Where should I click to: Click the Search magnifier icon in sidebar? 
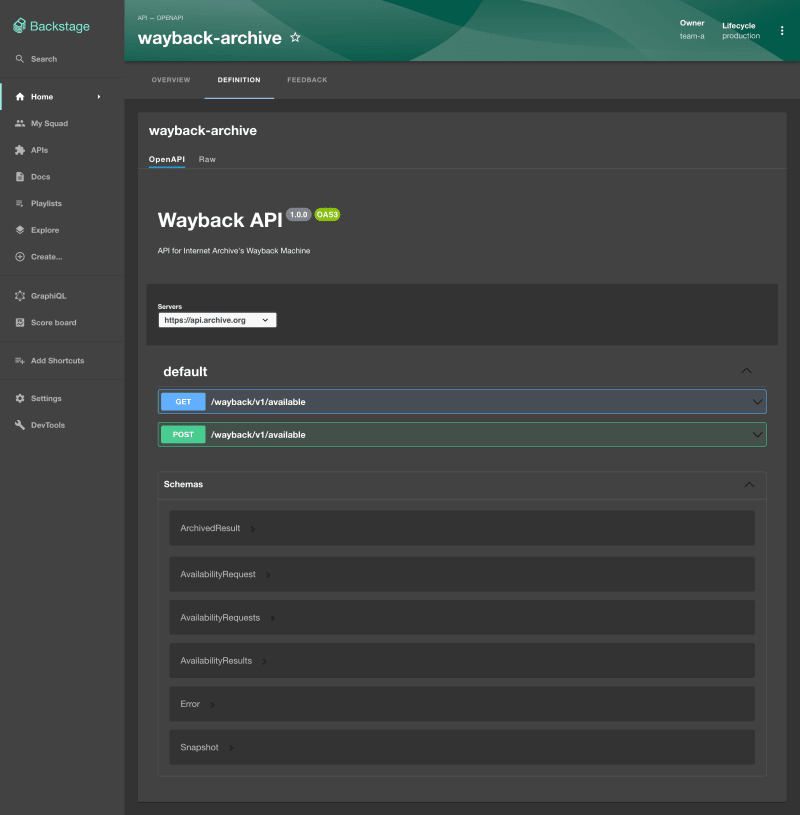(20, 59)
